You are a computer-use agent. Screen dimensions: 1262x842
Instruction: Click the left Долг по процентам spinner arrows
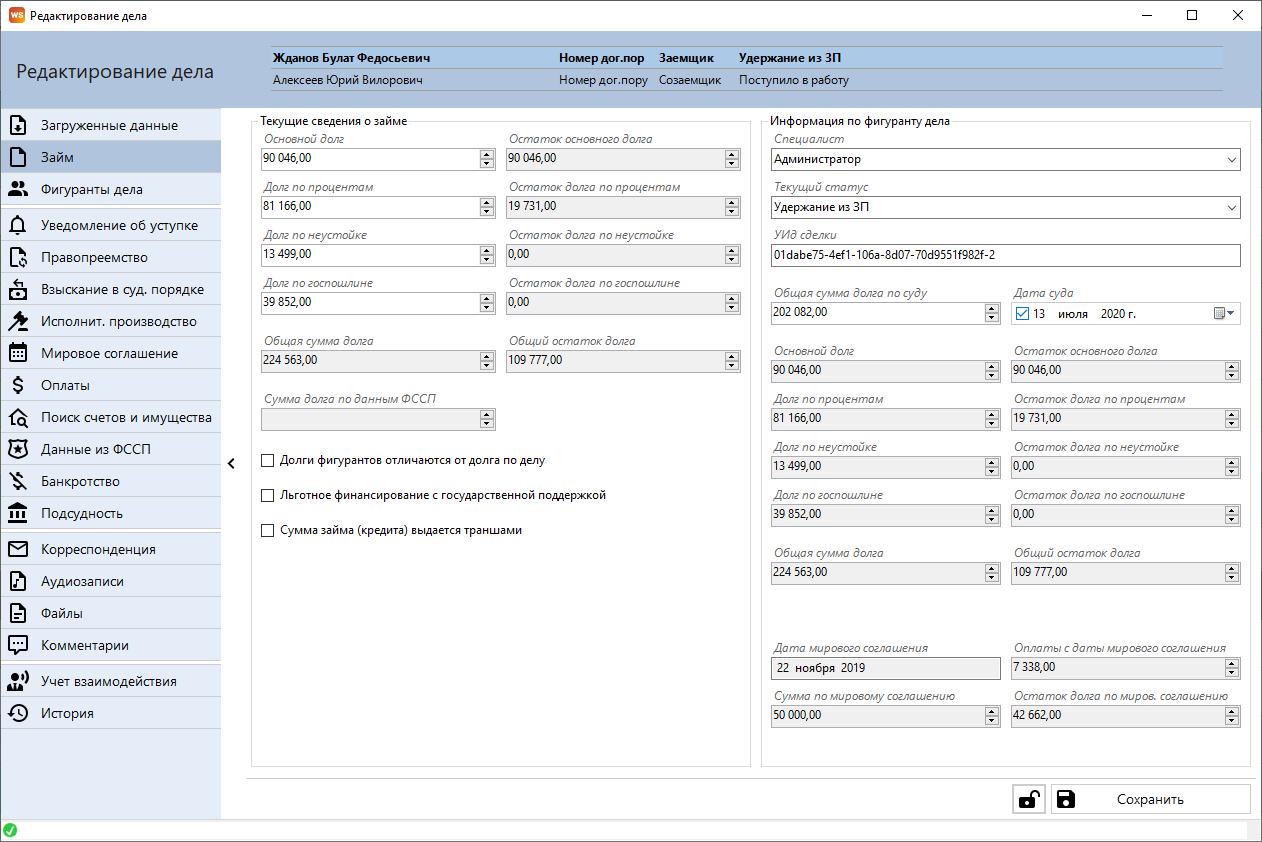[x=487, y=206]
